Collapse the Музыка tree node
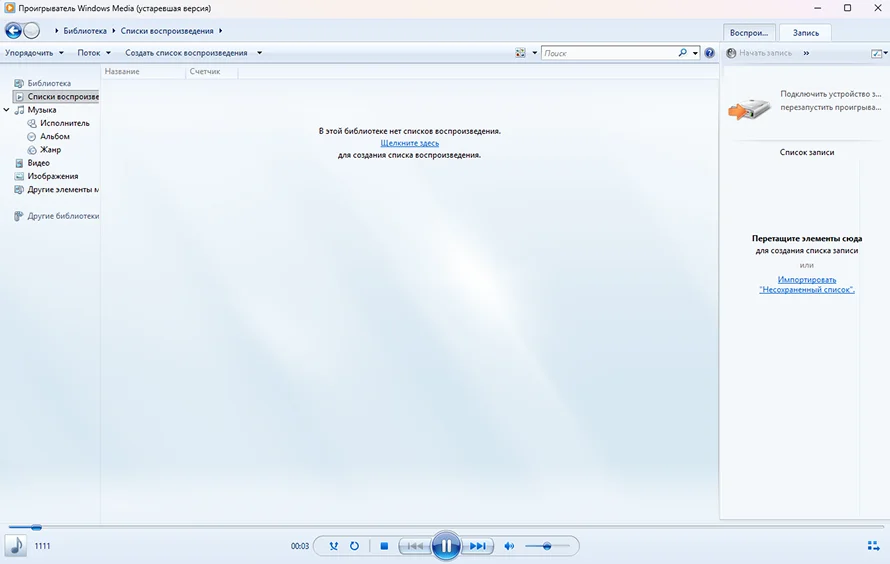Screen dimensions: 890x564 click(x=6, y=110)
